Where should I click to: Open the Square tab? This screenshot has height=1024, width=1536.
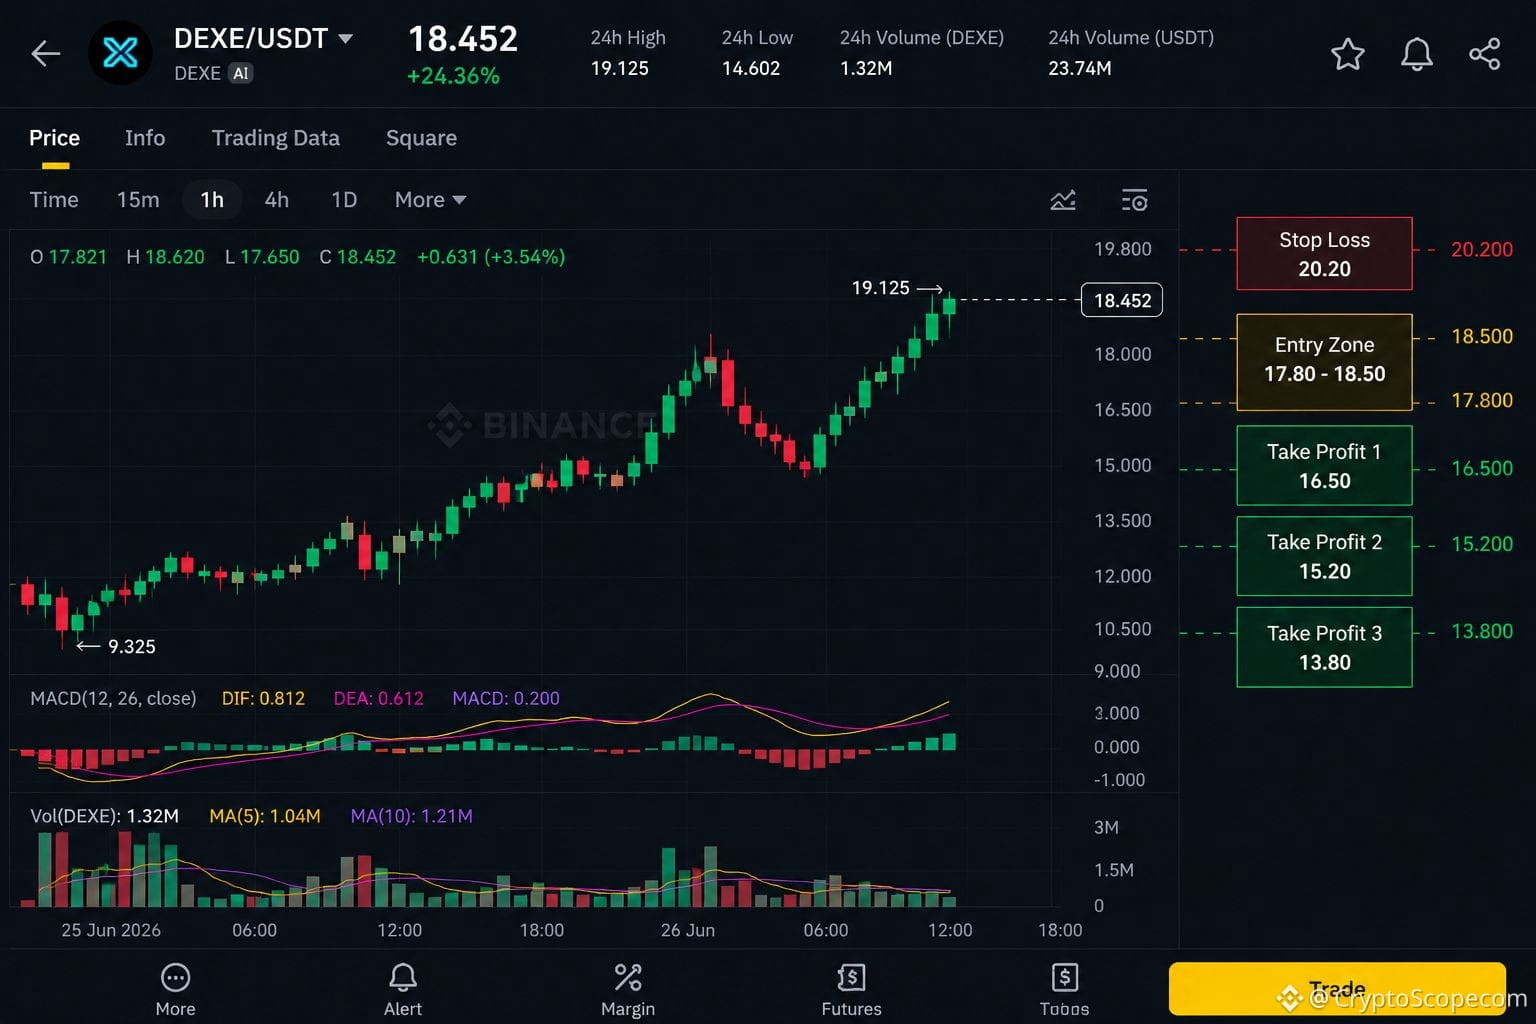(421, 138)
